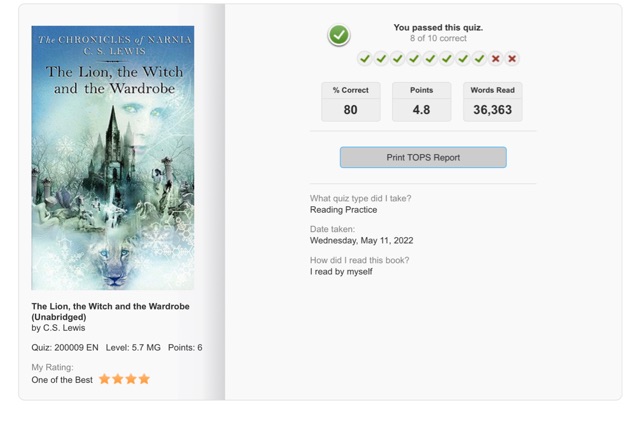
Task: Click the Points 4.8 score box
Action: (422, 102)
